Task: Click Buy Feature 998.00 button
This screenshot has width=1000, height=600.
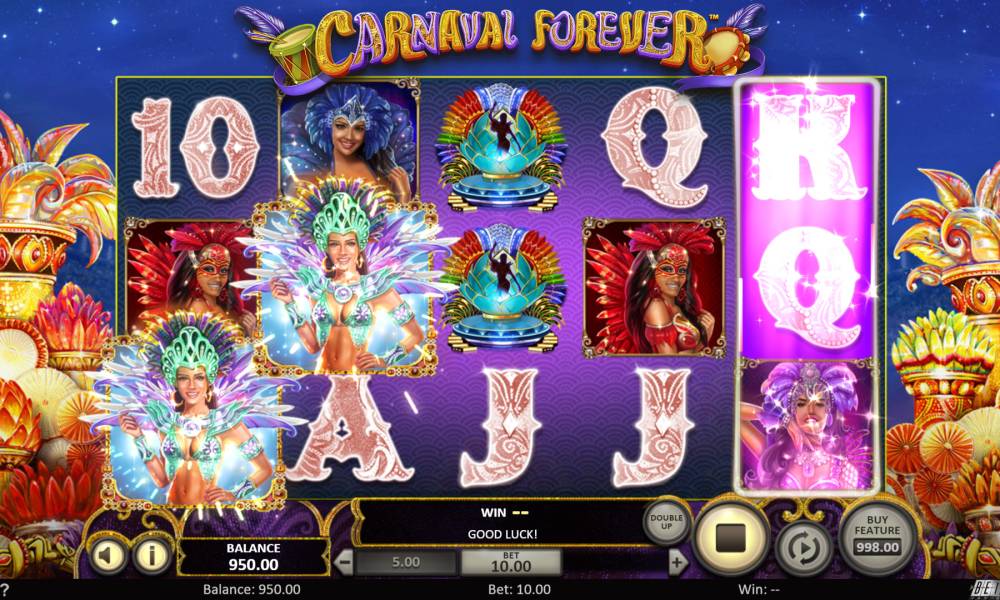Action: (878, 532)
